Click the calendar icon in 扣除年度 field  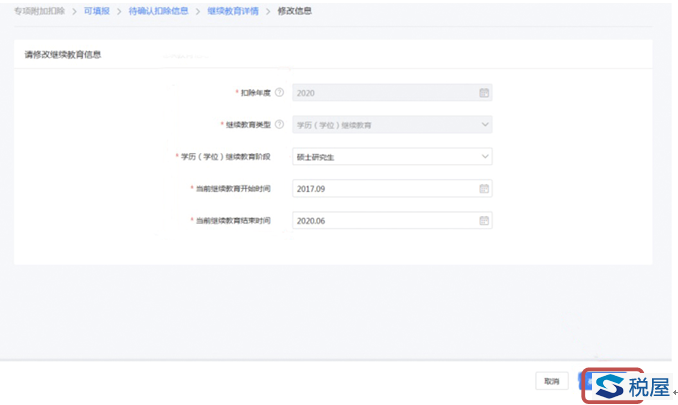tap(484, 92)
